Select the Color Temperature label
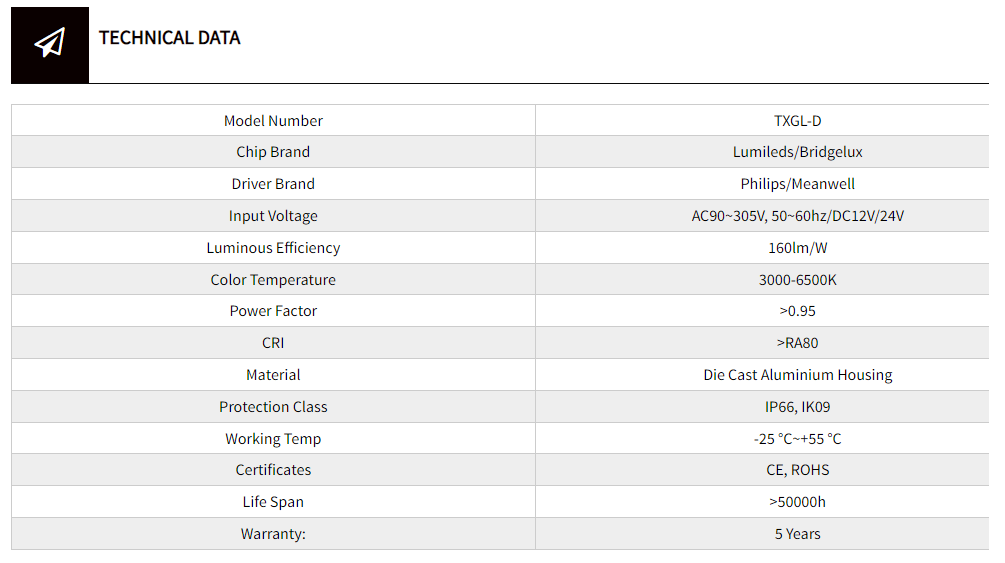Image resolution: width=1005 pixels, height=563 pixels. (273, 280)
